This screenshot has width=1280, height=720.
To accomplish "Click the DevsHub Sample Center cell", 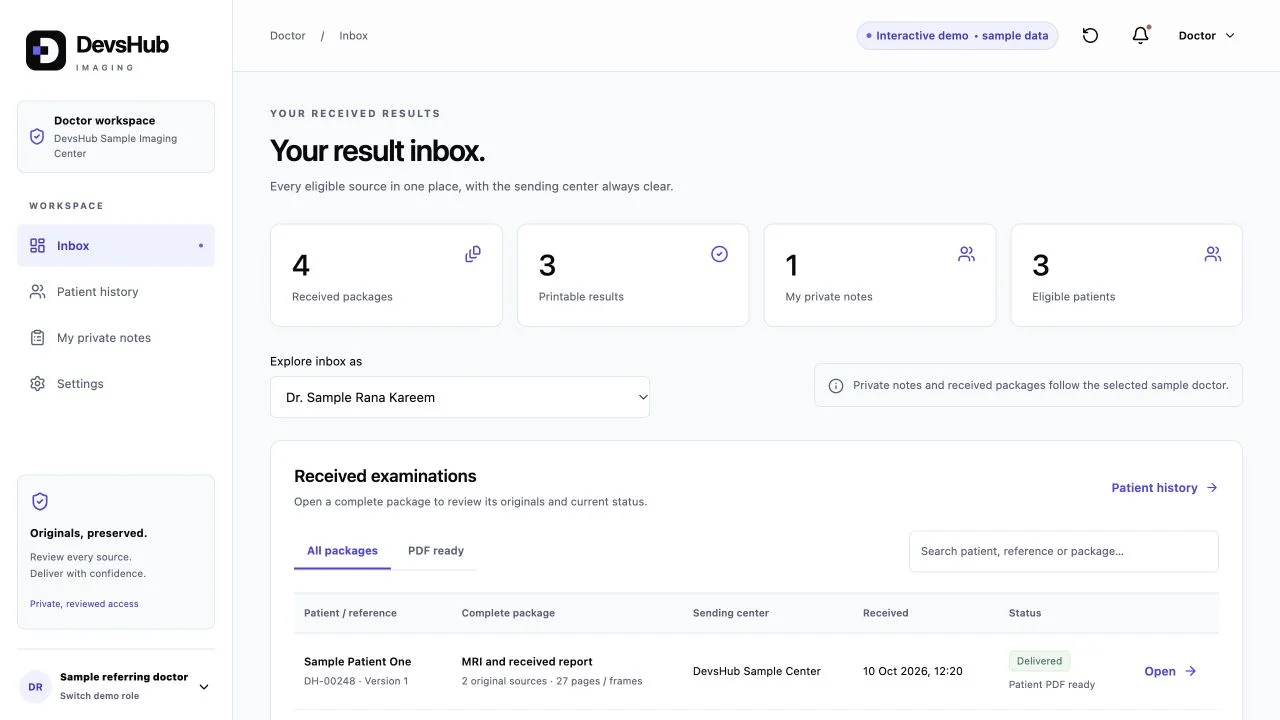I will pyautogui.click(x=757, y=671).
